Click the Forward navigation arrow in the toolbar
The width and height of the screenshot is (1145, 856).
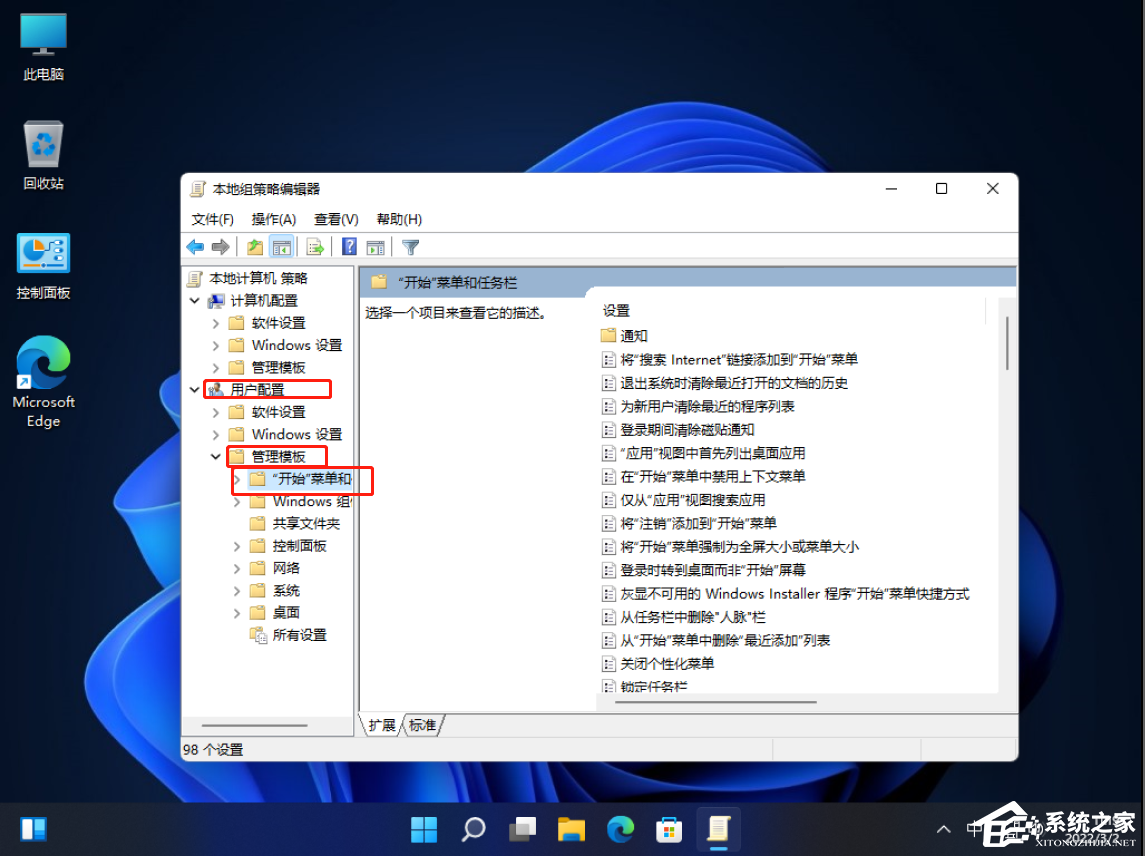(x=220, y=247)
